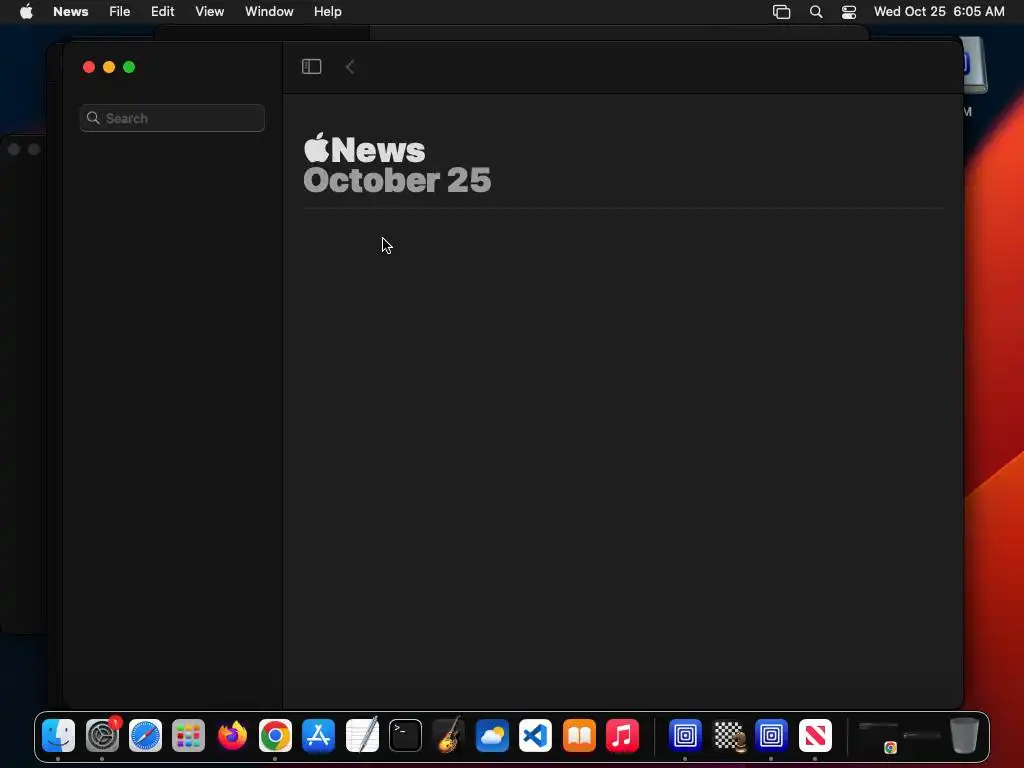Launch Google Chrome from the Dock
The height and width of the screenshot is (768, 1024).
click(x=276, y=736)
